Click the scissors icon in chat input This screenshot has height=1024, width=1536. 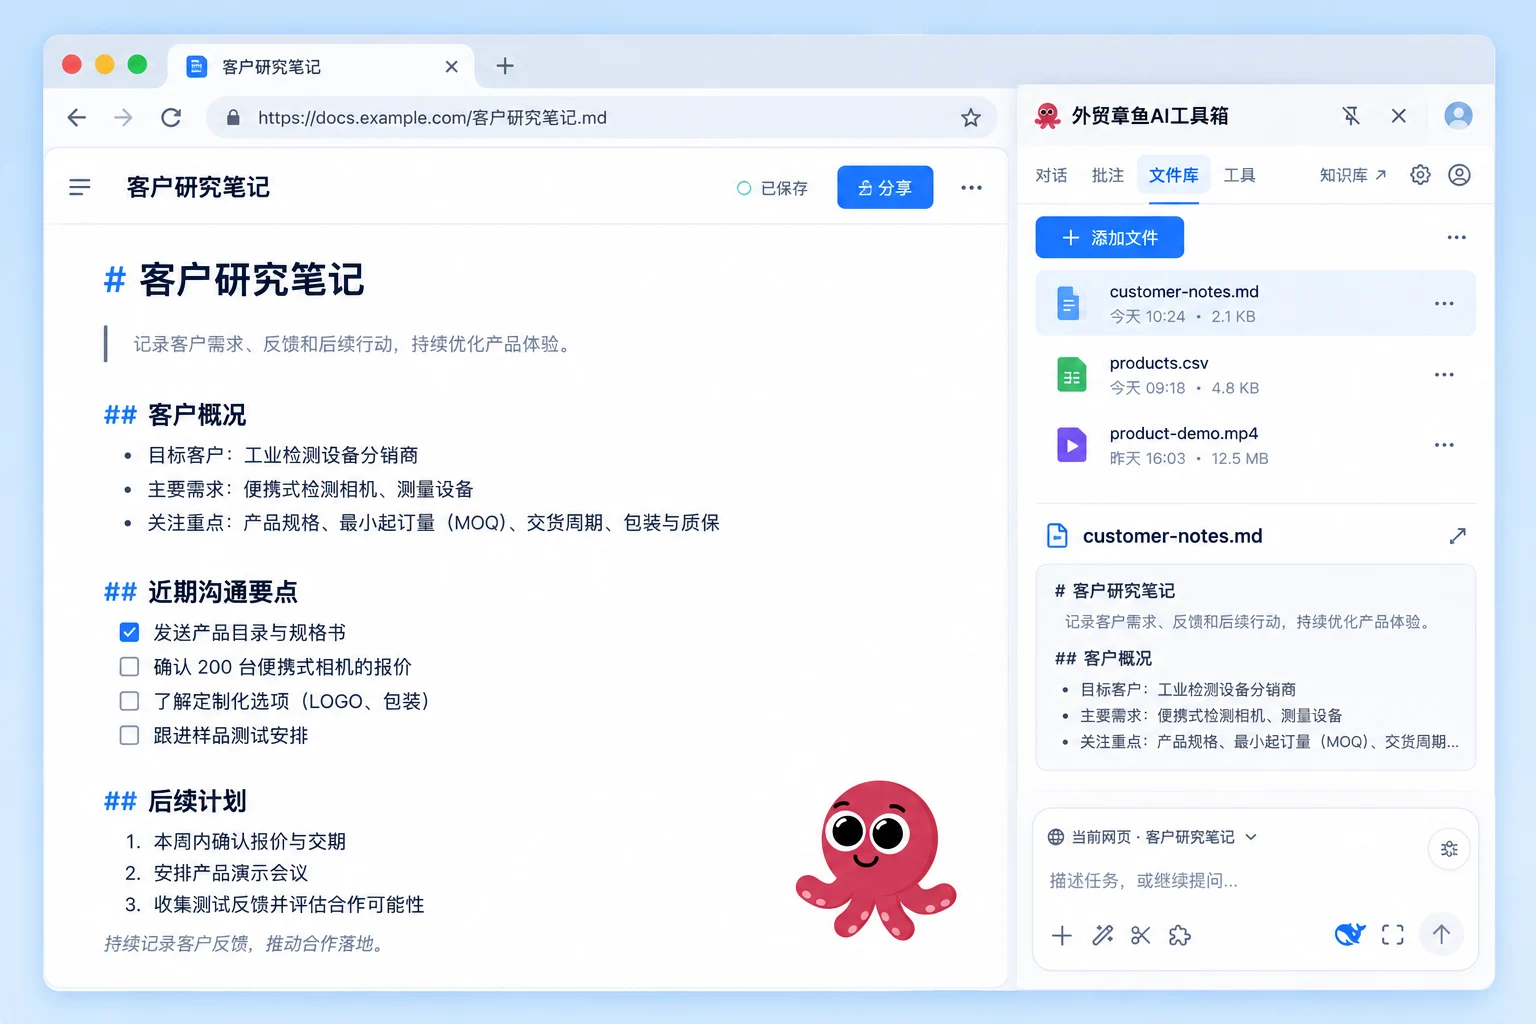click(1141, 936)
